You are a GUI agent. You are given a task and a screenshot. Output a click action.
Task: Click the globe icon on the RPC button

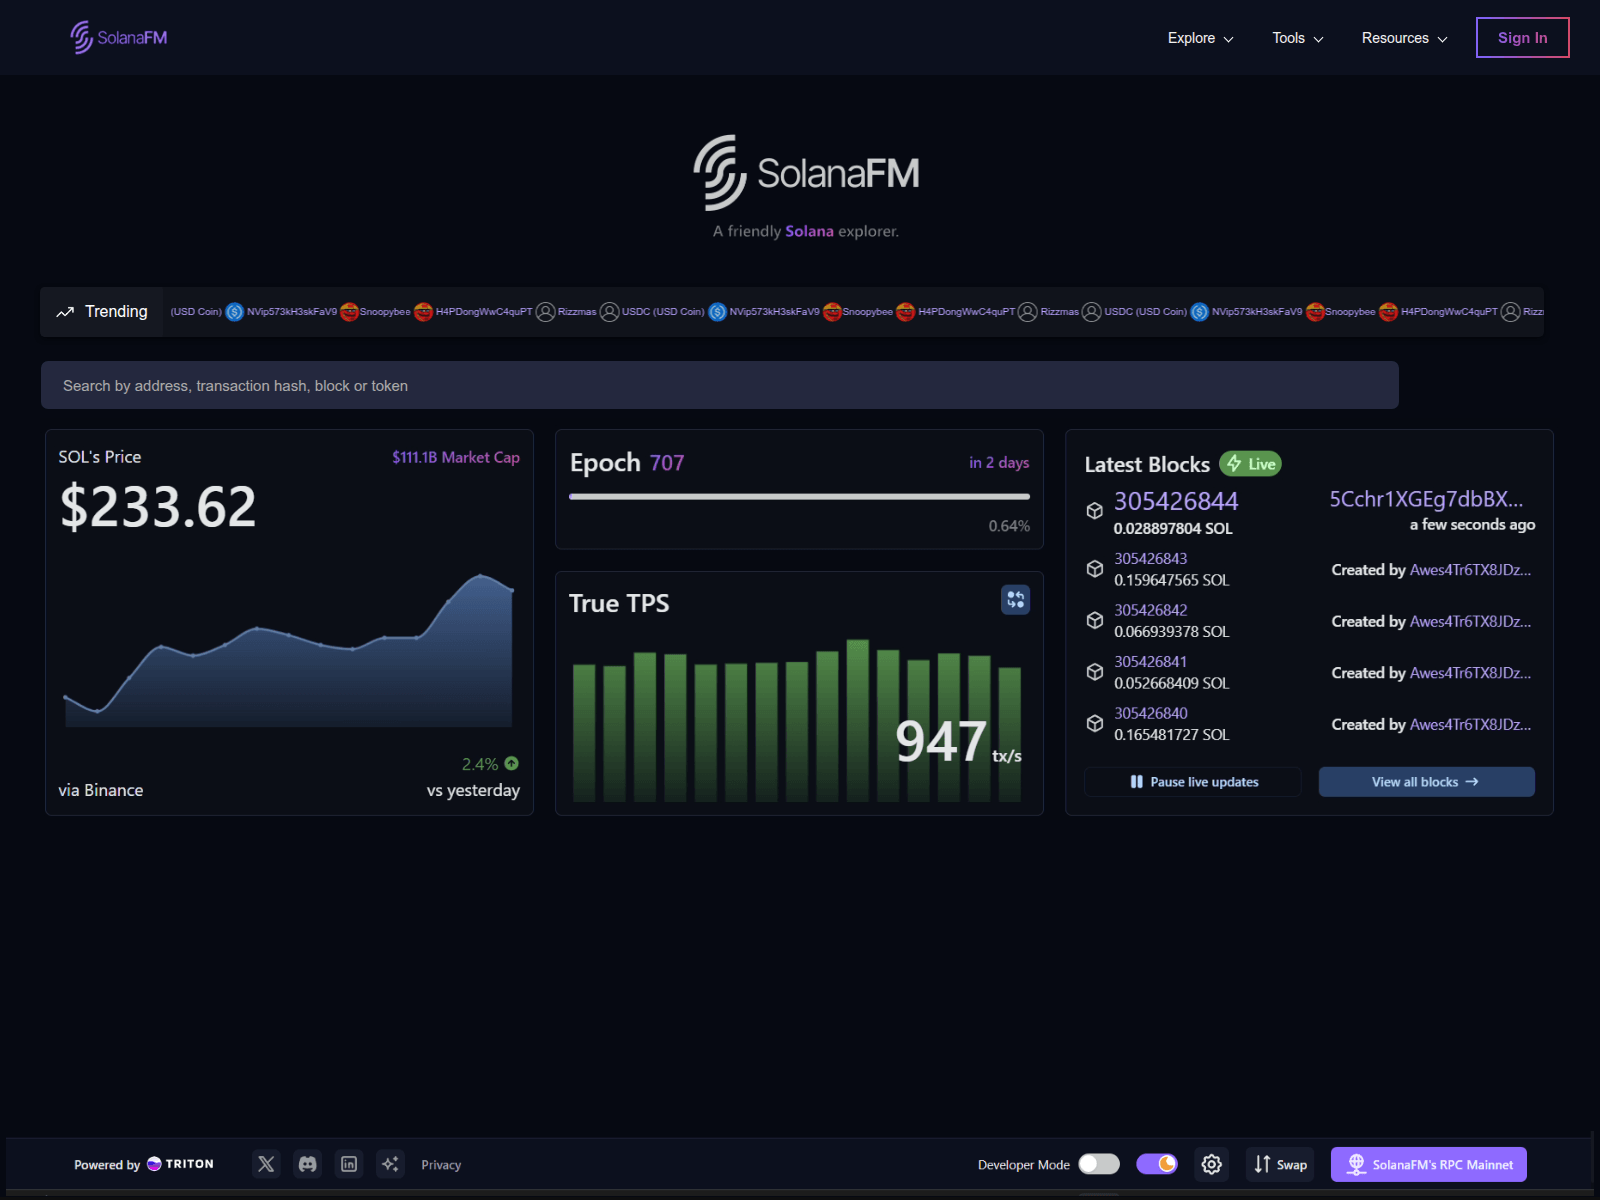coord(1356,1164)
